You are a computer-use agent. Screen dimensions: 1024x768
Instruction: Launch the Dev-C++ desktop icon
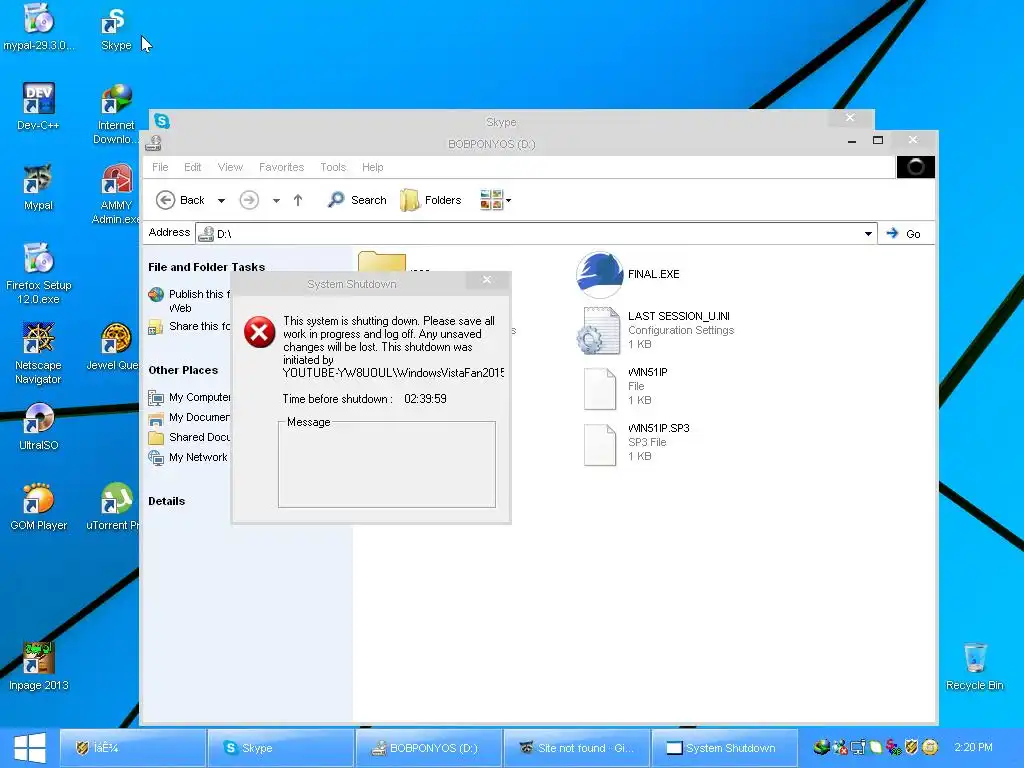coord(39,106)
